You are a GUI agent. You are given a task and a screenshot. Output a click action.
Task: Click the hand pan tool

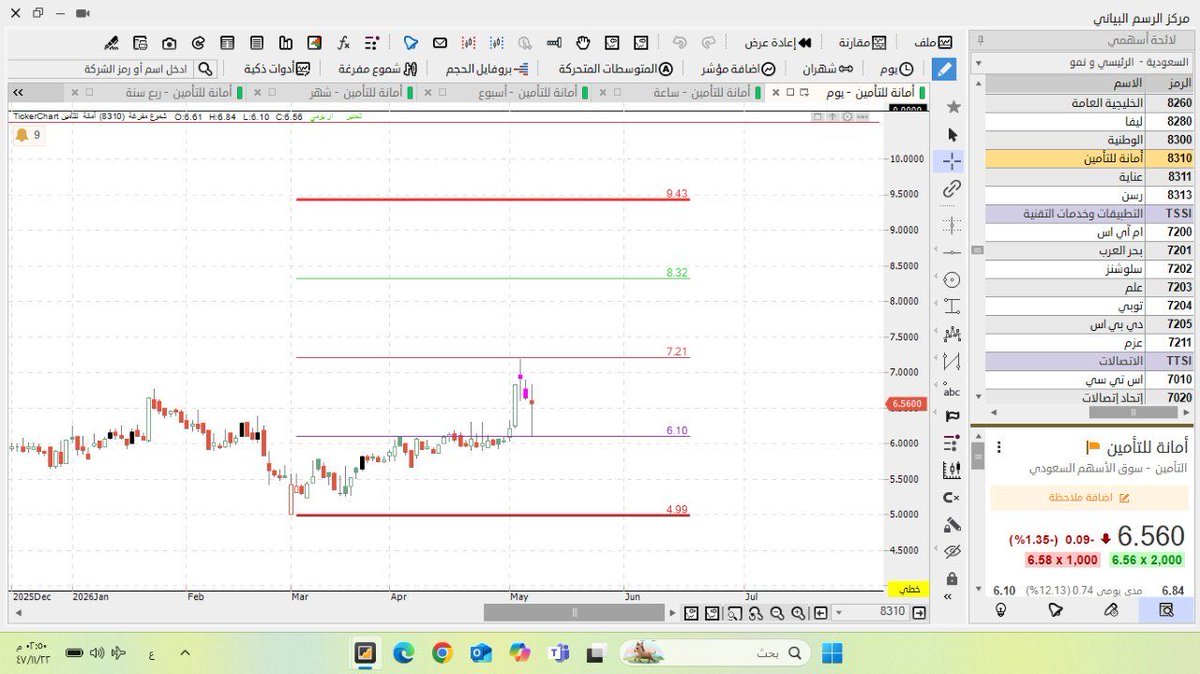[x=584, y=43]
